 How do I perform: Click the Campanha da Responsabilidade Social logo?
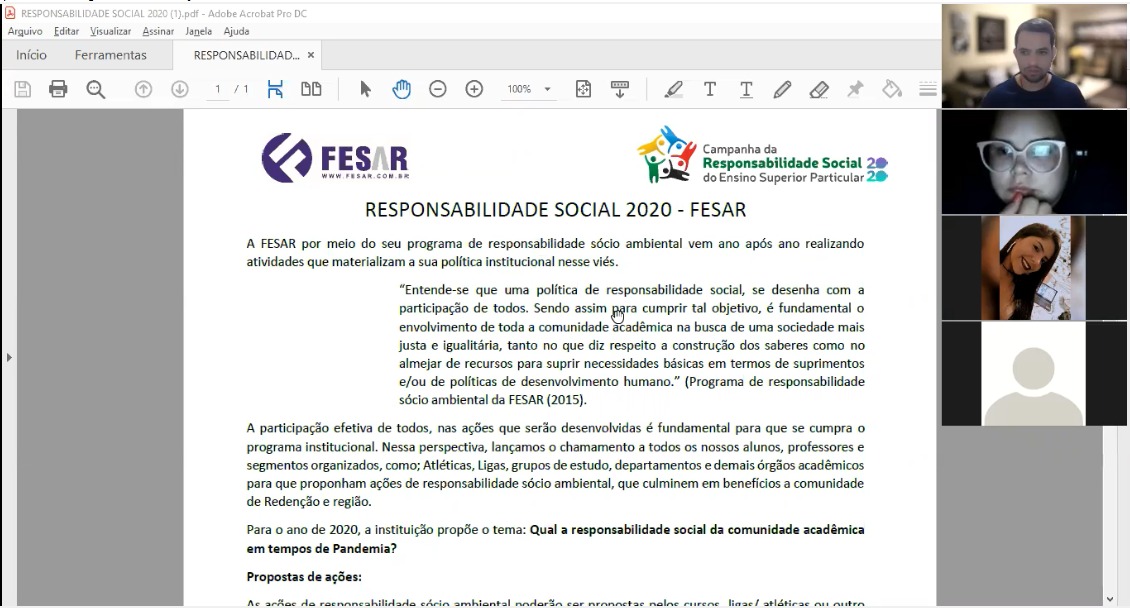click(x=762, y=155)
